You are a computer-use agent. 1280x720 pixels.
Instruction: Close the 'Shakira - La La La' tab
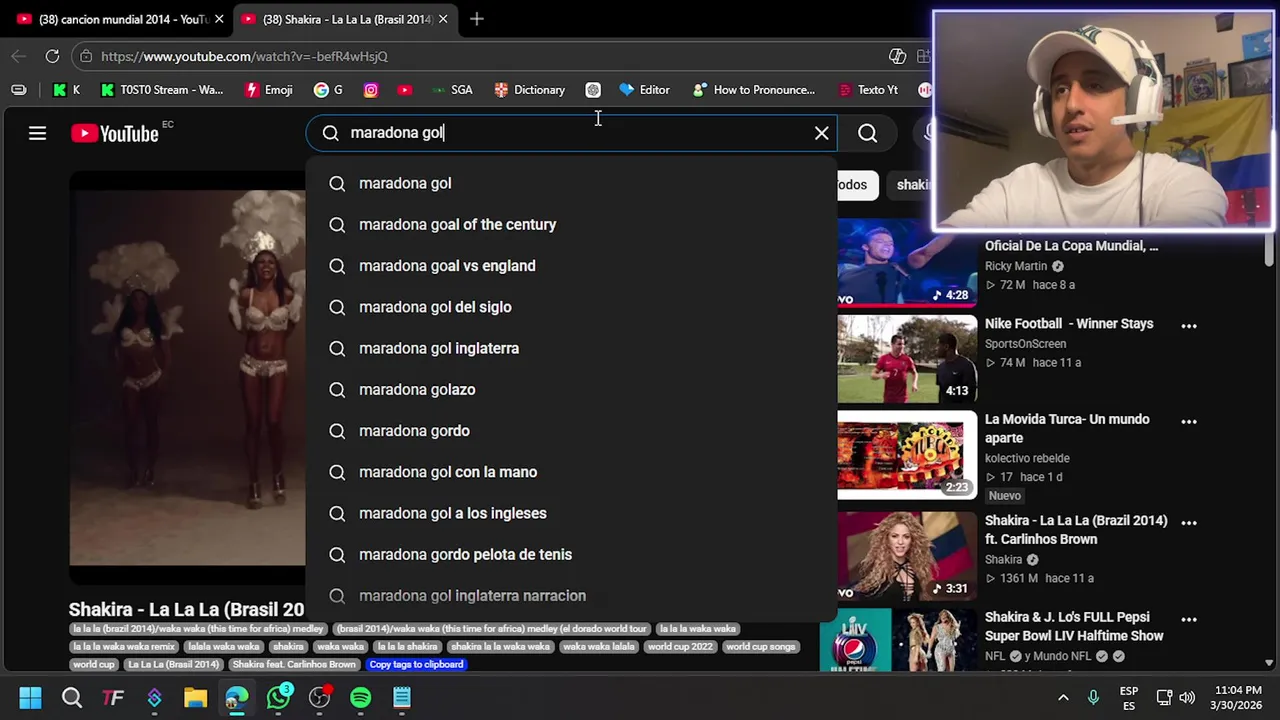443,19
